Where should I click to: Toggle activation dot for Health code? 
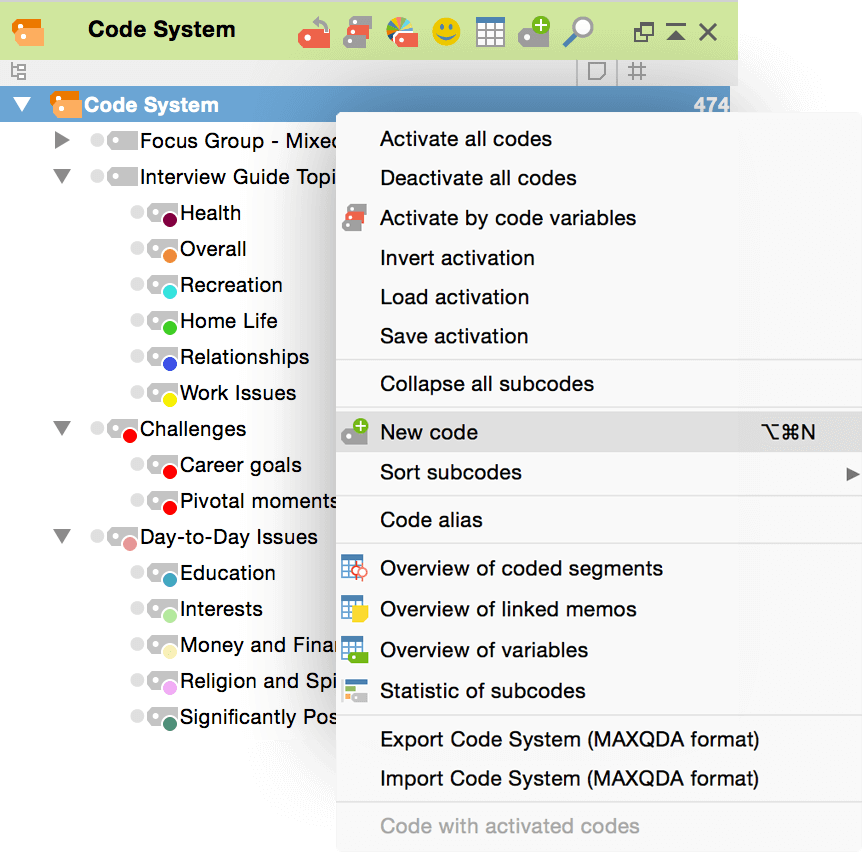click(x=137, y=212)
